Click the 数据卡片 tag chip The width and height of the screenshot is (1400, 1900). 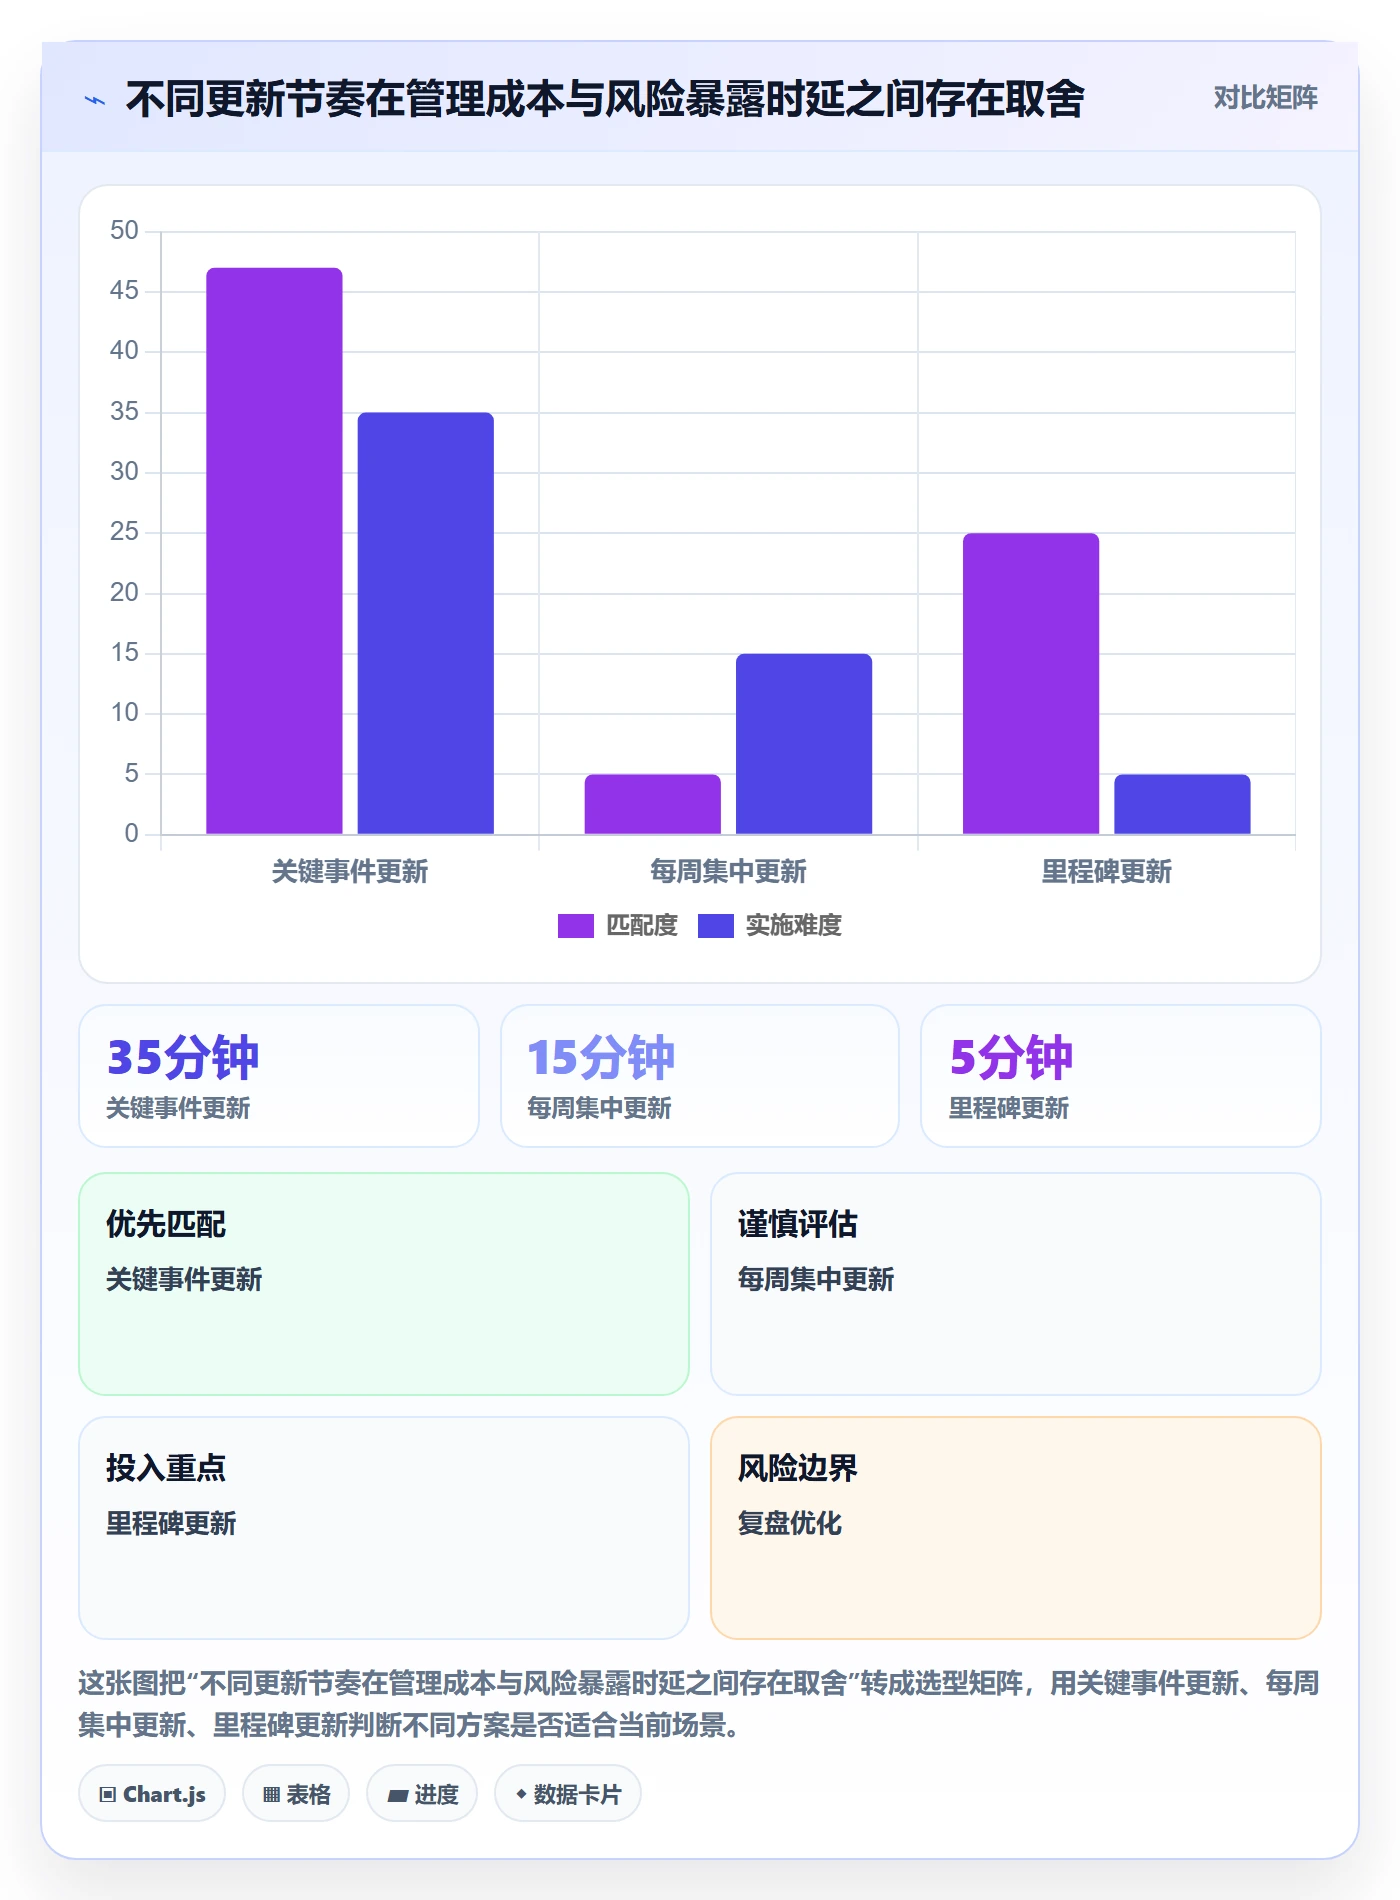click(x=568, y=1794)
